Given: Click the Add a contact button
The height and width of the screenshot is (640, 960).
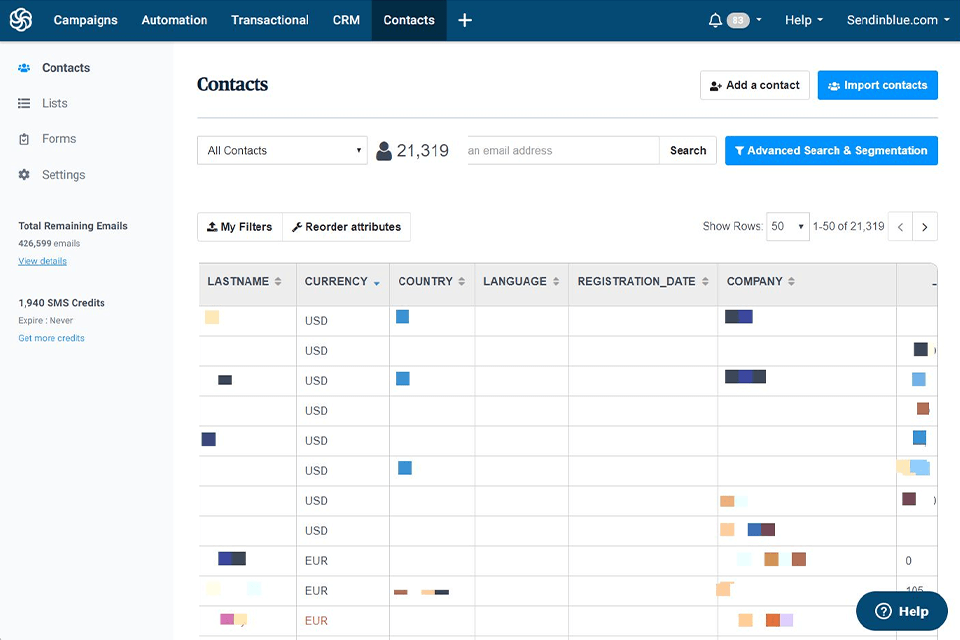Looking at the screenshot, I should point(755,85).
